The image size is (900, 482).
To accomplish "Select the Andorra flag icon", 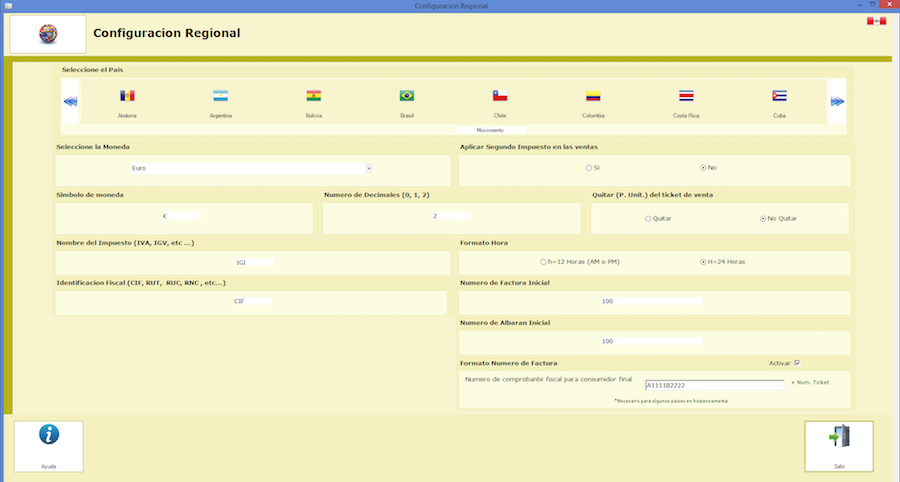I will [127, 96].
